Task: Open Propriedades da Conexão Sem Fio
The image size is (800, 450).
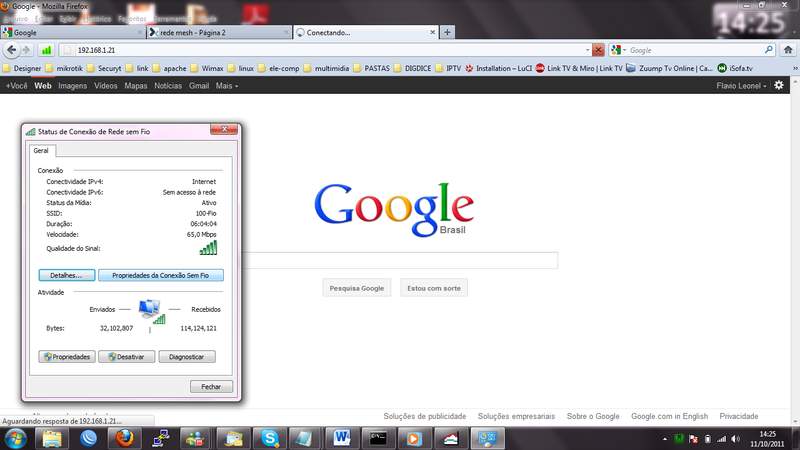Action: pos(160,275)
